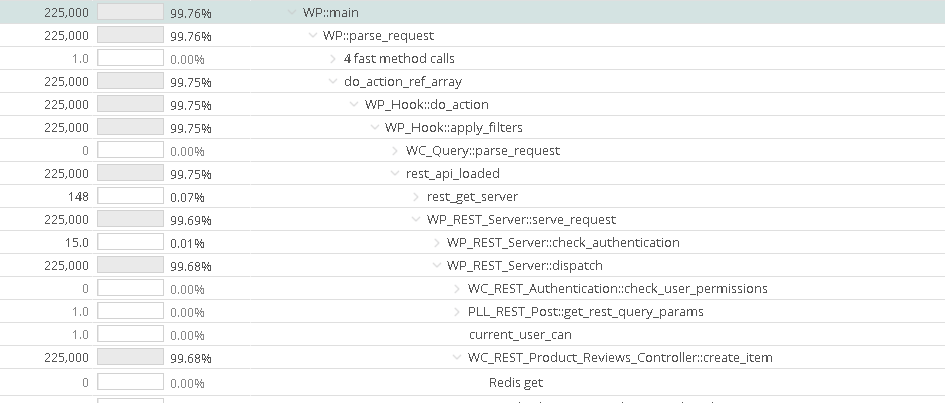Viewport: 945px width, 403px height.
Task: Expand the WC_Query::parse_request node
Action: 395,151
